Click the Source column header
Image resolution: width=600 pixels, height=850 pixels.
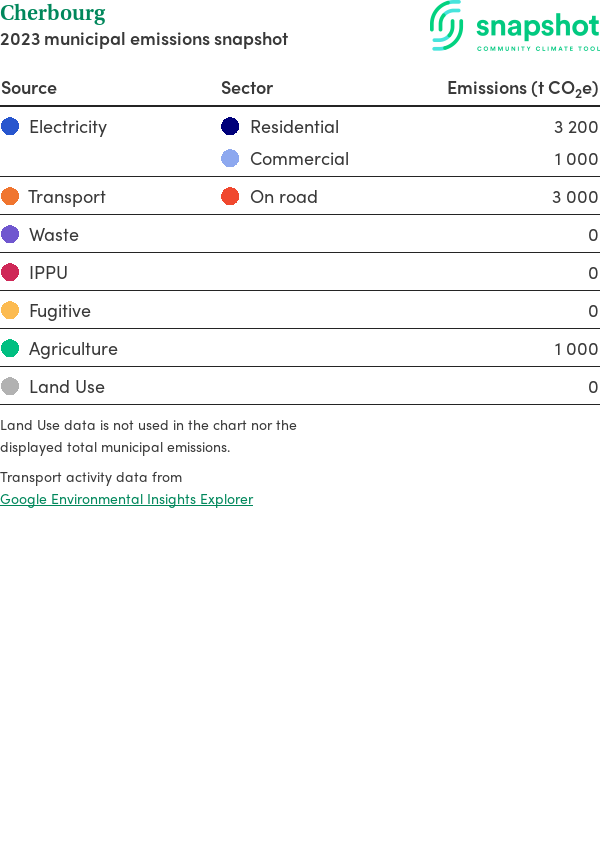tap(29, 88)
